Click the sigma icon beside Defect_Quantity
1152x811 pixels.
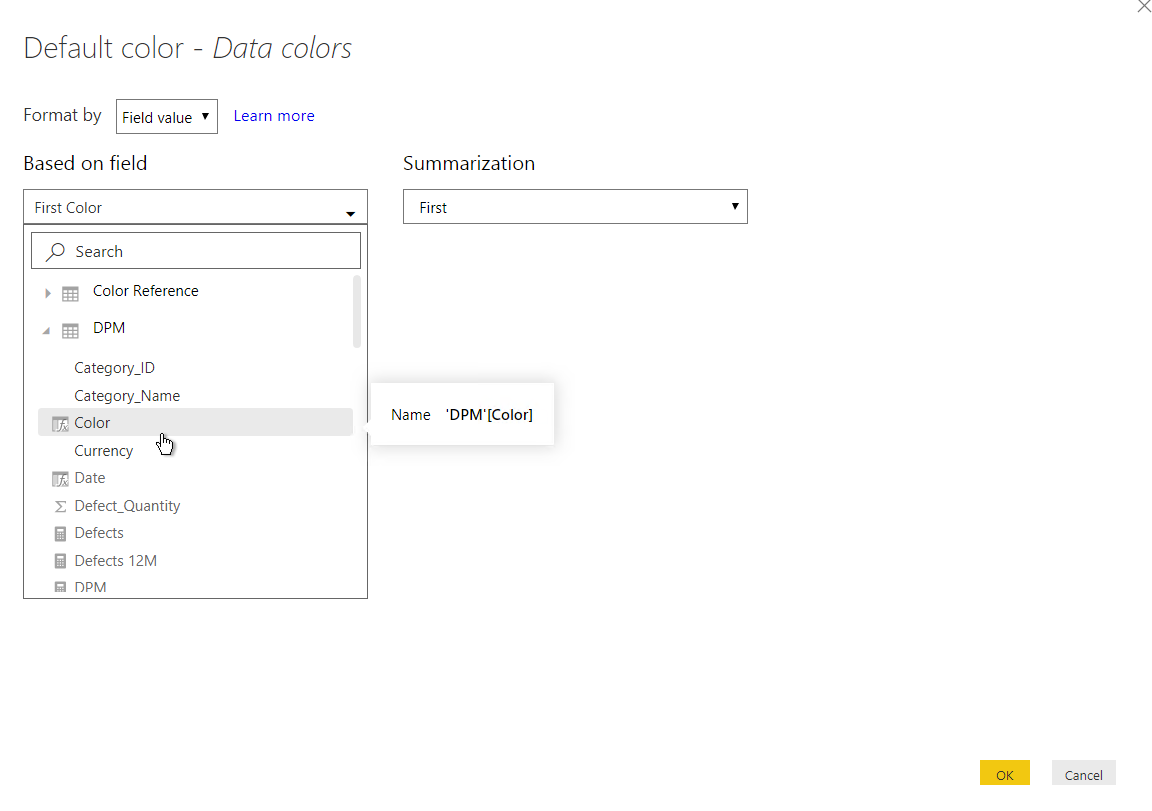60,506
